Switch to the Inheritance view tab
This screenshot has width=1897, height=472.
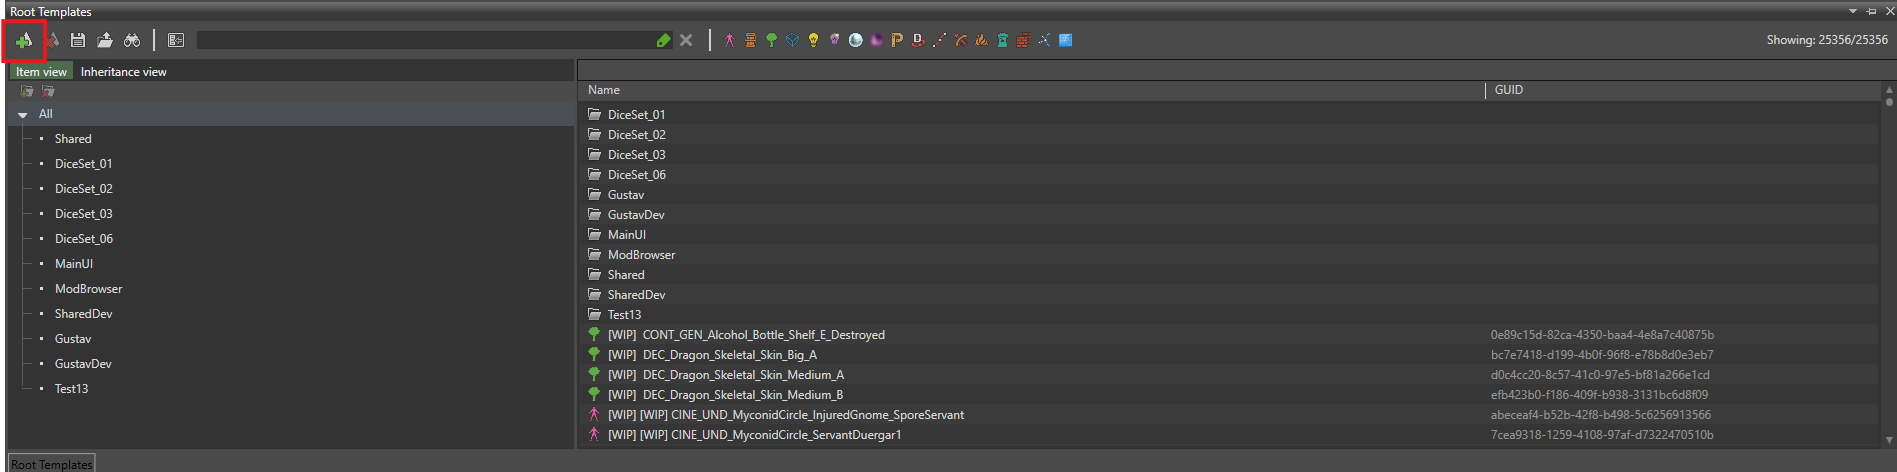[x=123, y=72]
